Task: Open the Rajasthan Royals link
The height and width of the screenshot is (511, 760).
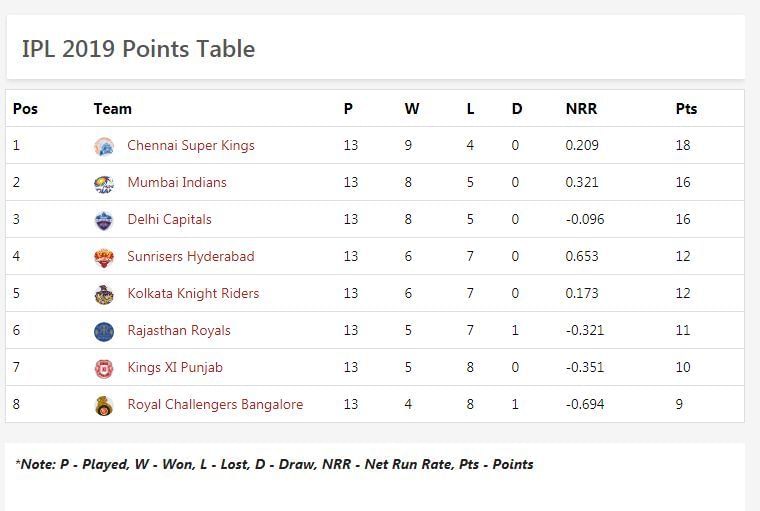Action: point(179,331)
